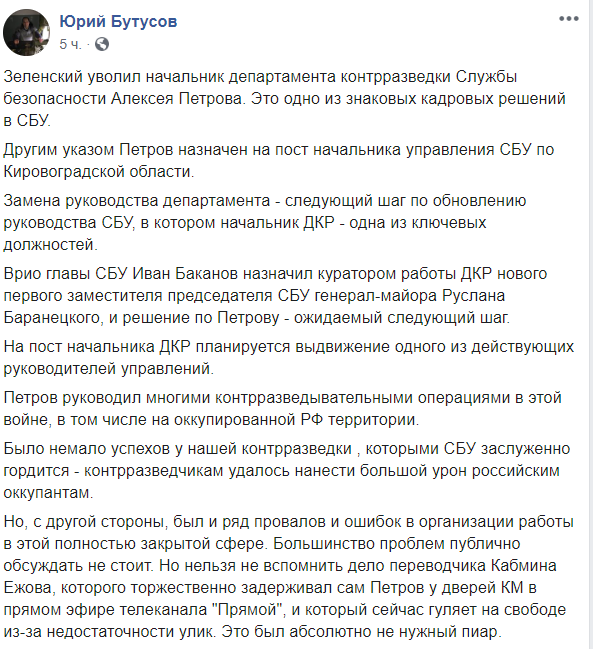
Task: Click the name 'Баранецкого' in the text
Action: coord(53,317)
